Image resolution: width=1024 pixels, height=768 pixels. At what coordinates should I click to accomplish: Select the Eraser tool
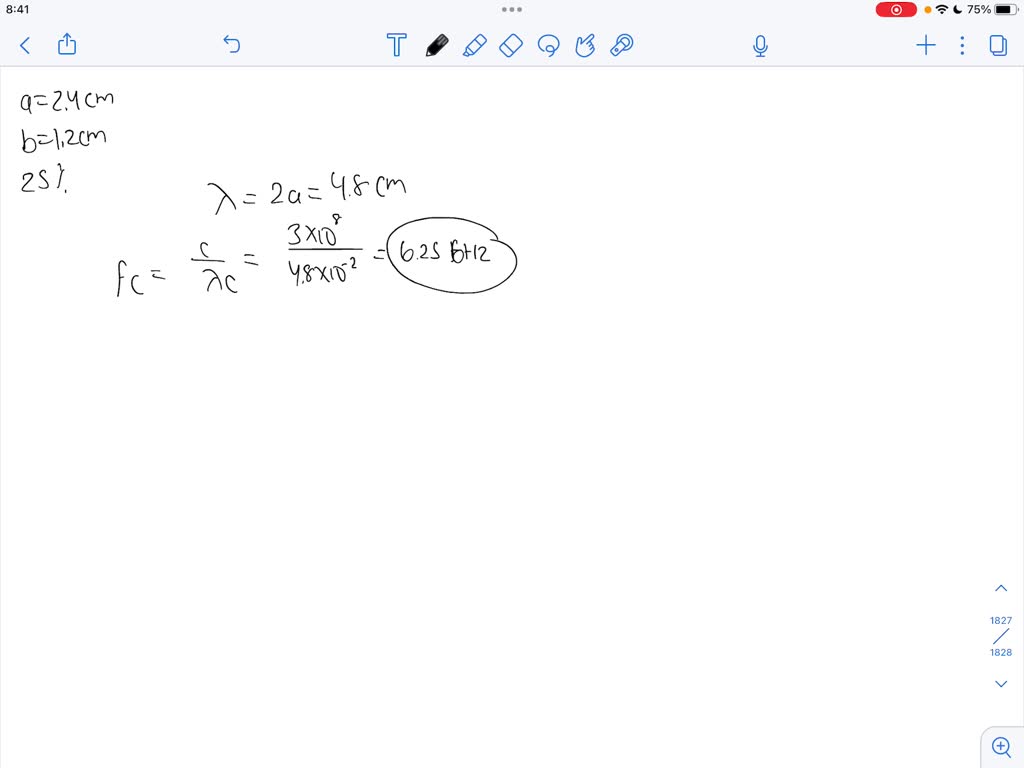[511, 45]
